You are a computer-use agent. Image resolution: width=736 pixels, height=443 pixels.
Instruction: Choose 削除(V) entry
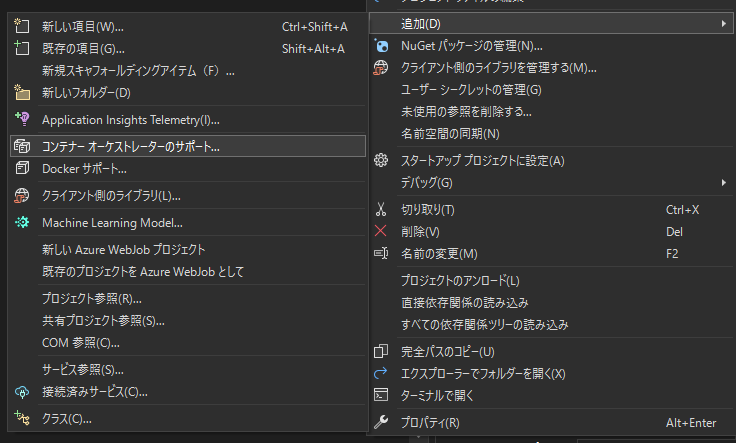point(551,232)
